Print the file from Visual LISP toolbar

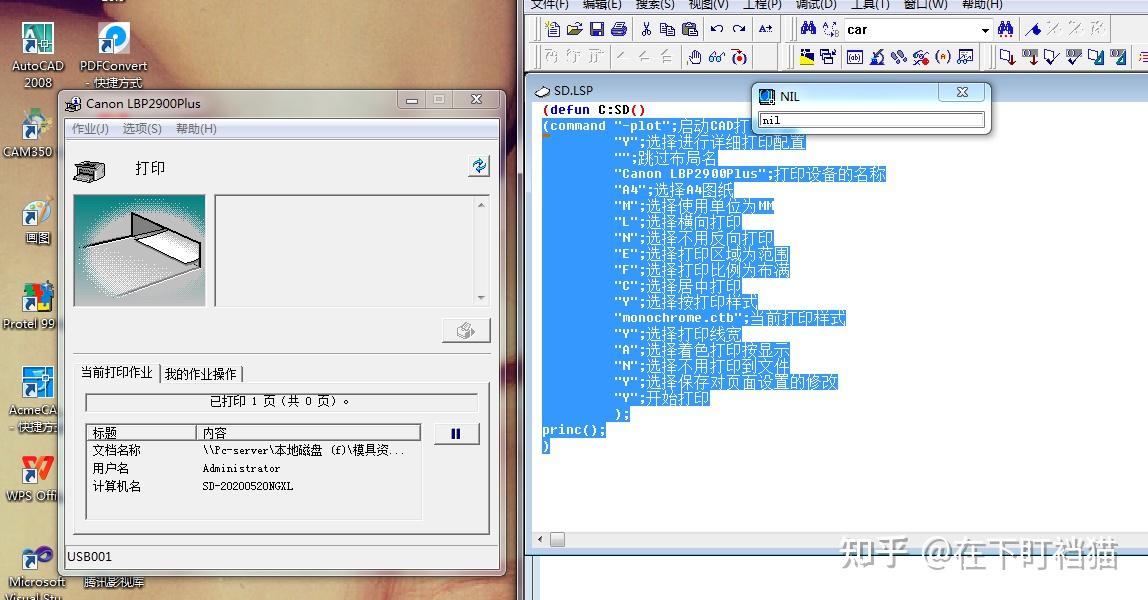tap(619, 29)
